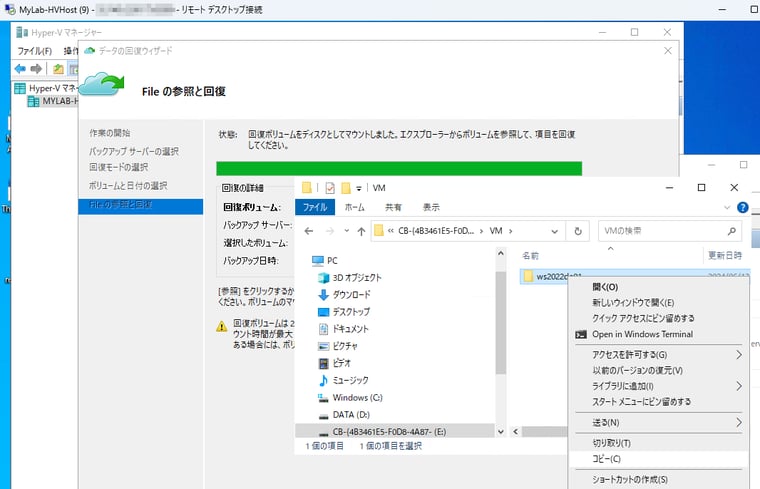
Task: Open the recent locations dropdown arrow
Action: (347, 231)
